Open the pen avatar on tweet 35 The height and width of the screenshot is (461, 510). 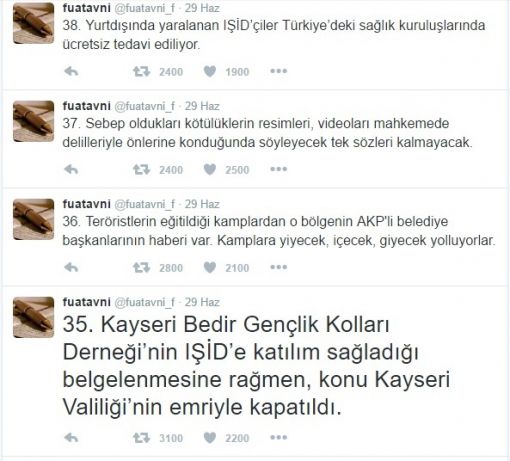tap(33, 317)
